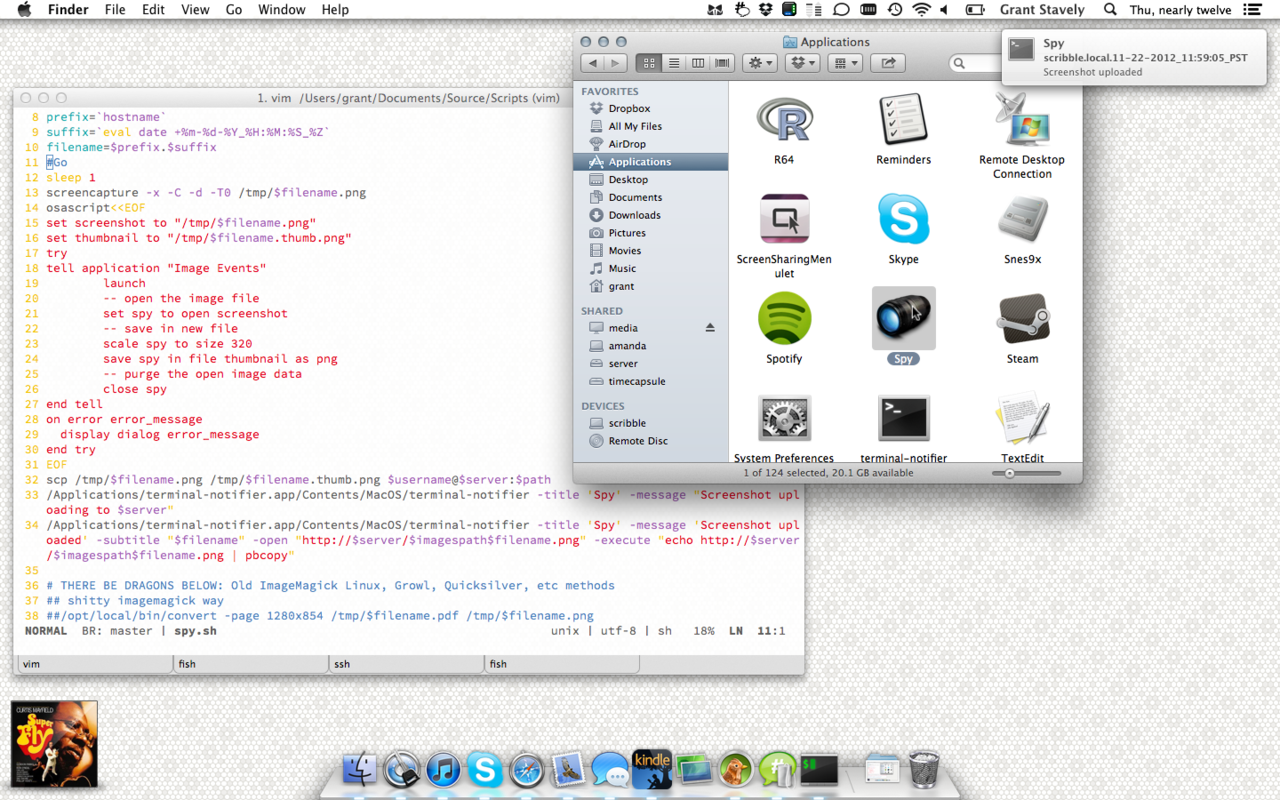The height and width of the screenshot is (800, 1280).
Task: Click the Super Fly album art thumbnail
Action: 54,744
